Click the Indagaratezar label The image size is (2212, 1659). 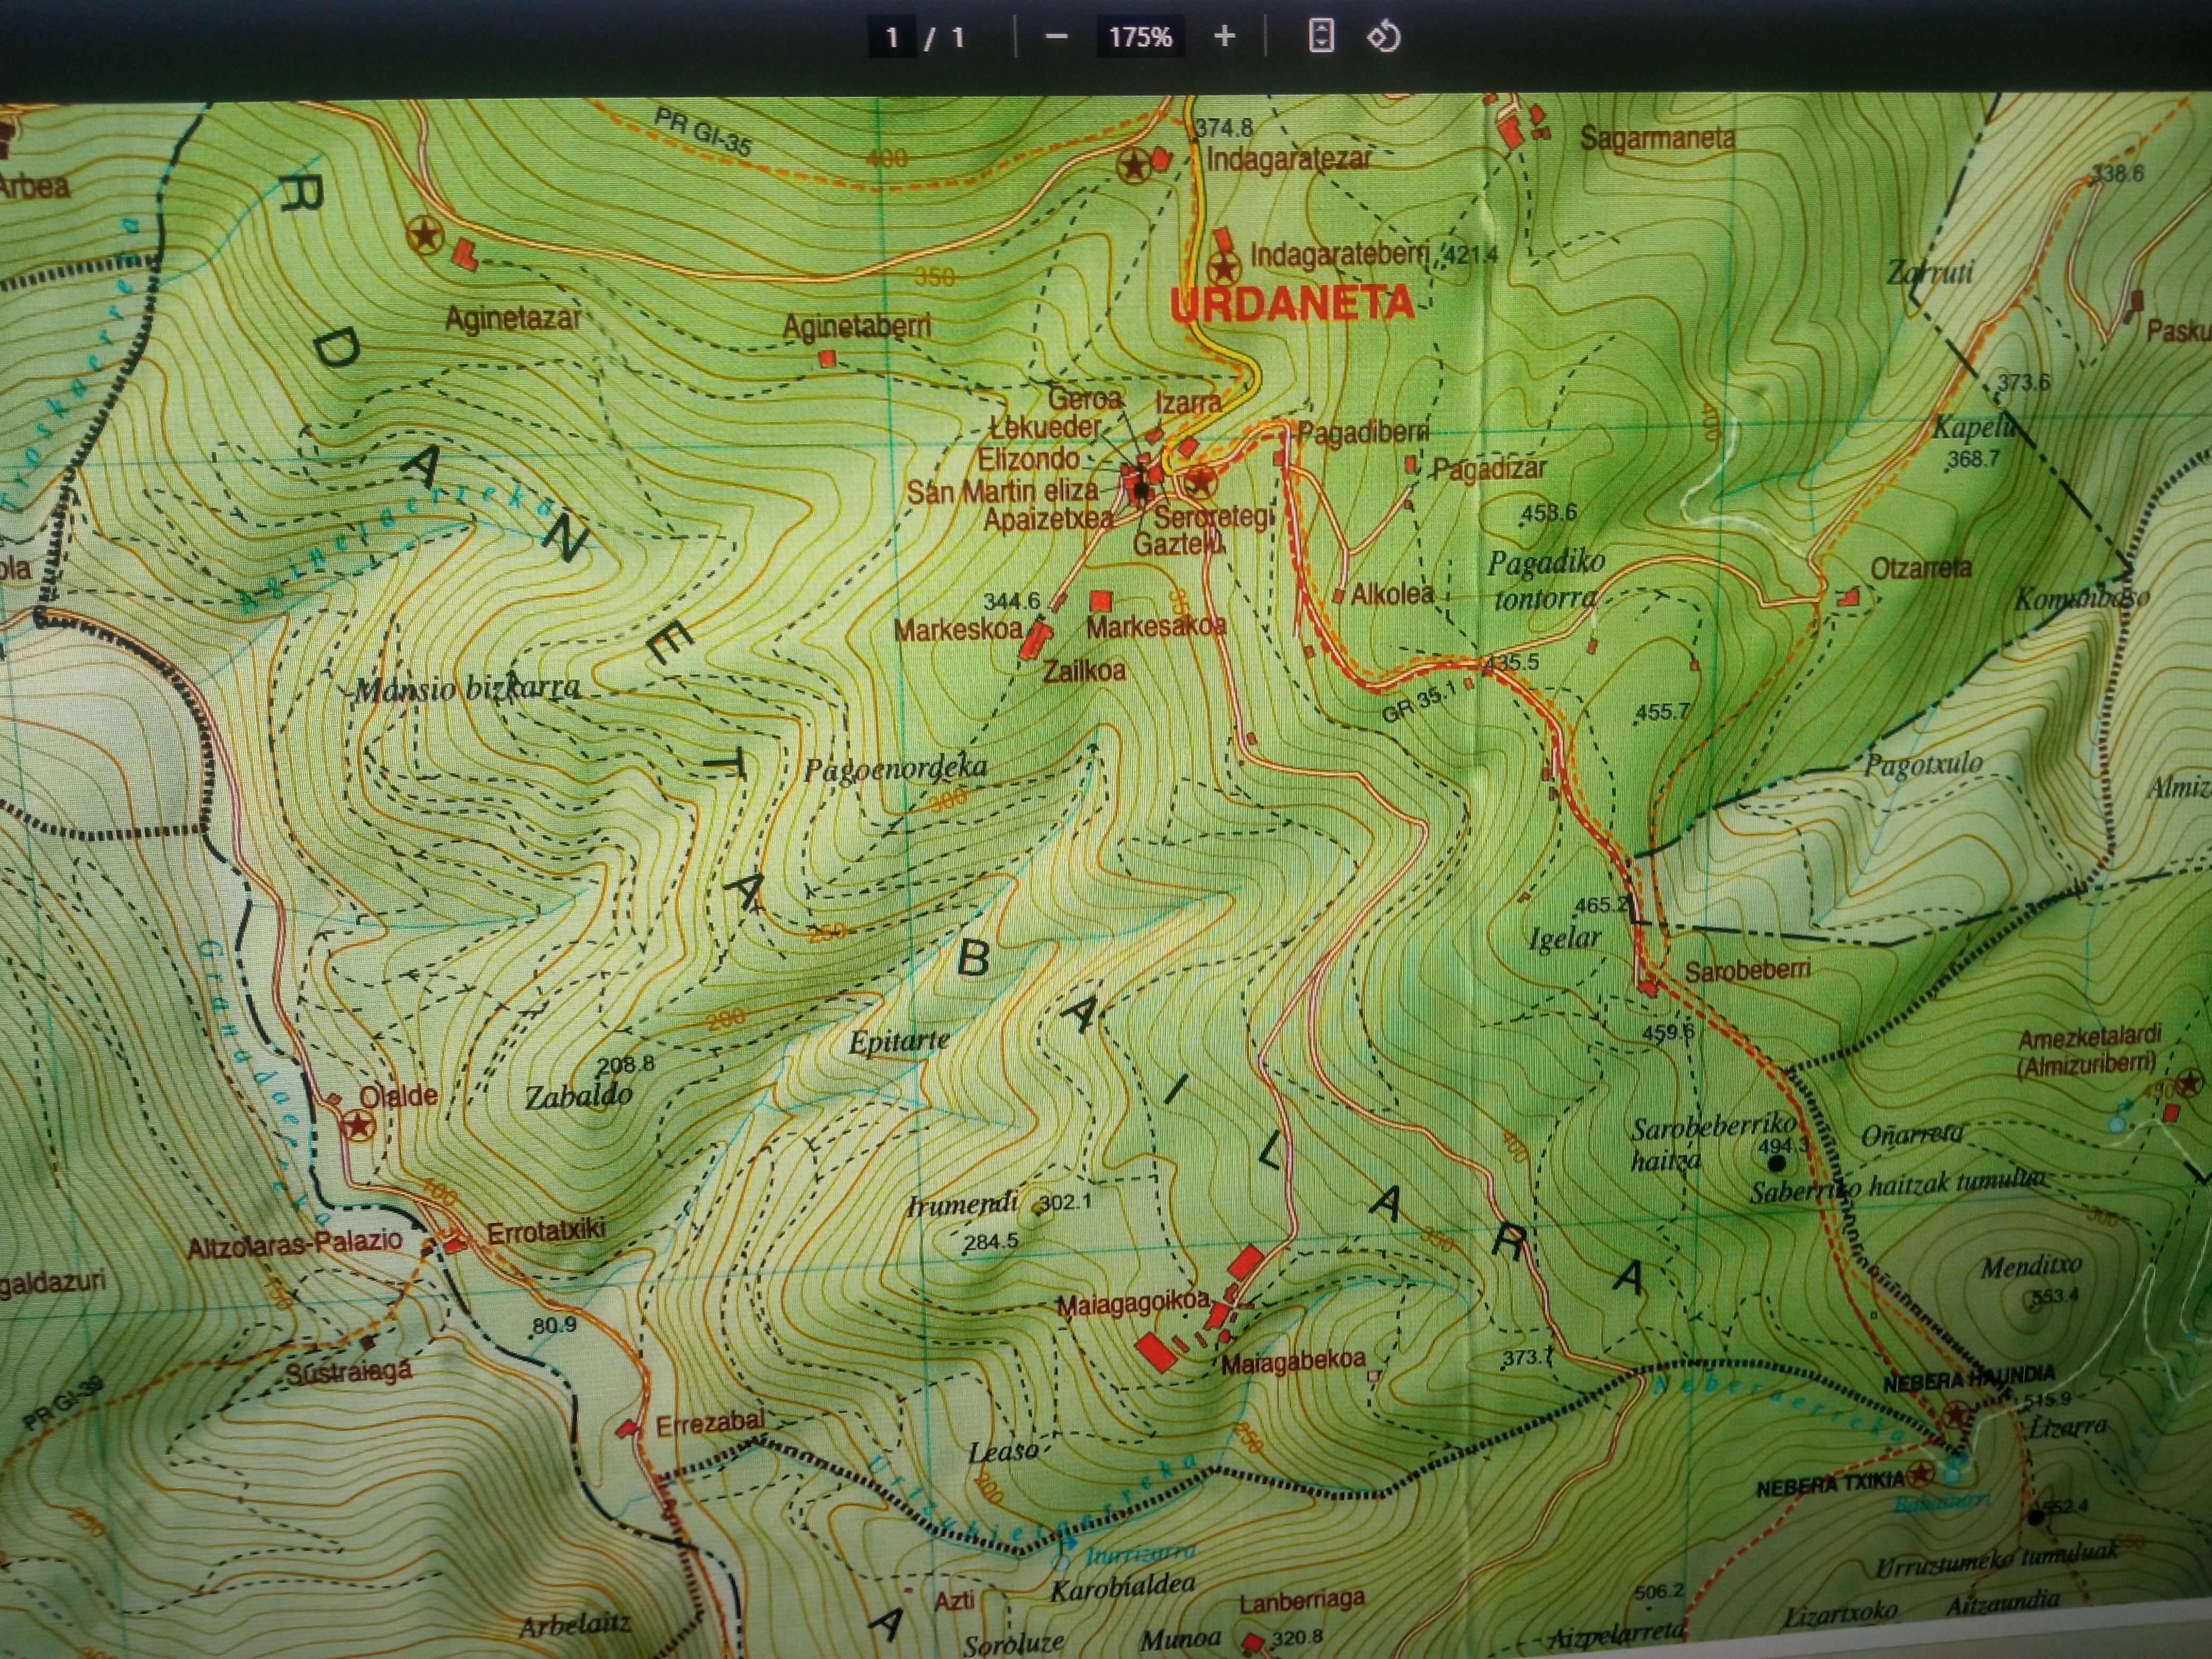pyautogui.click(x=1289, y=159)
